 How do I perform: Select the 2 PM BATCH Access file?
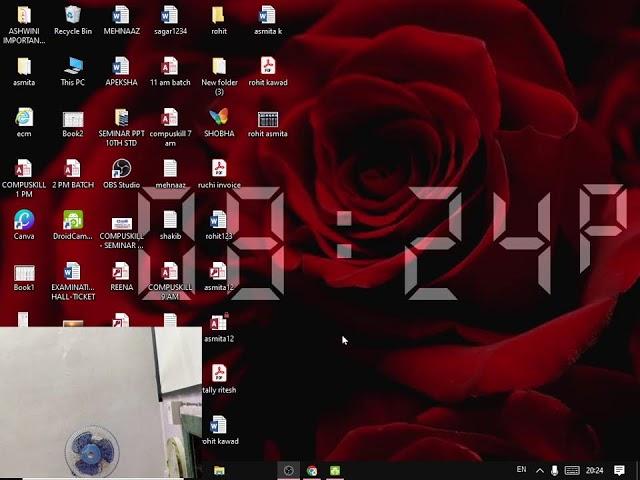73,174
